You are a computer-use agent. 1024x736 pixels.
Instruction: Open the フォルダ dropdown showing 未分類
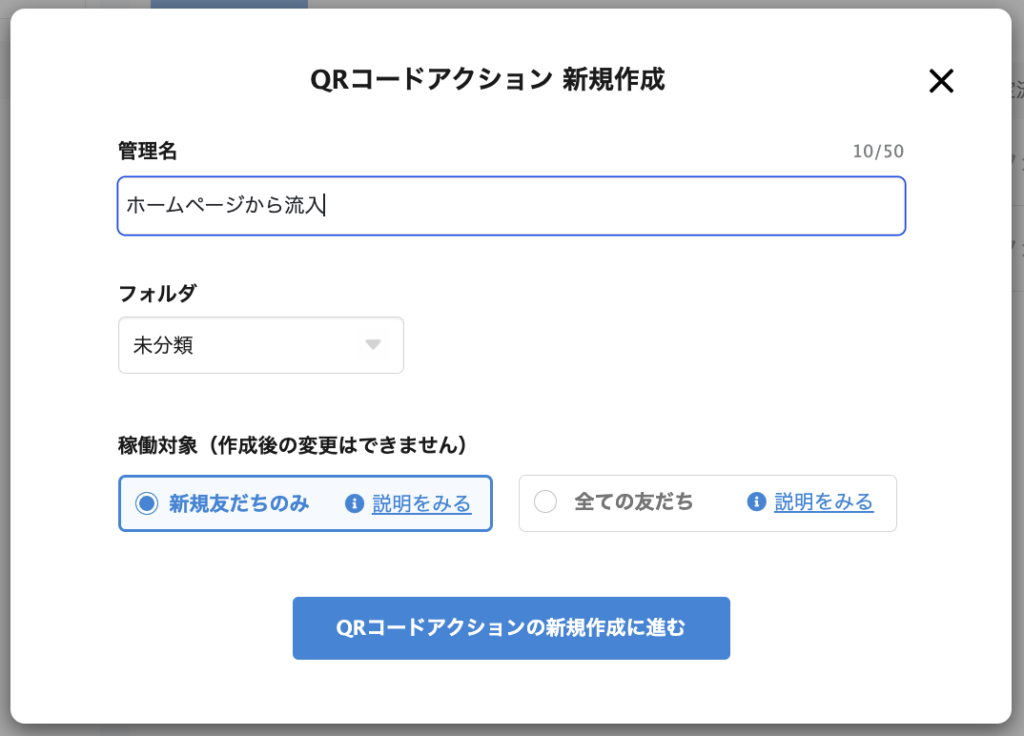point(260,345)
